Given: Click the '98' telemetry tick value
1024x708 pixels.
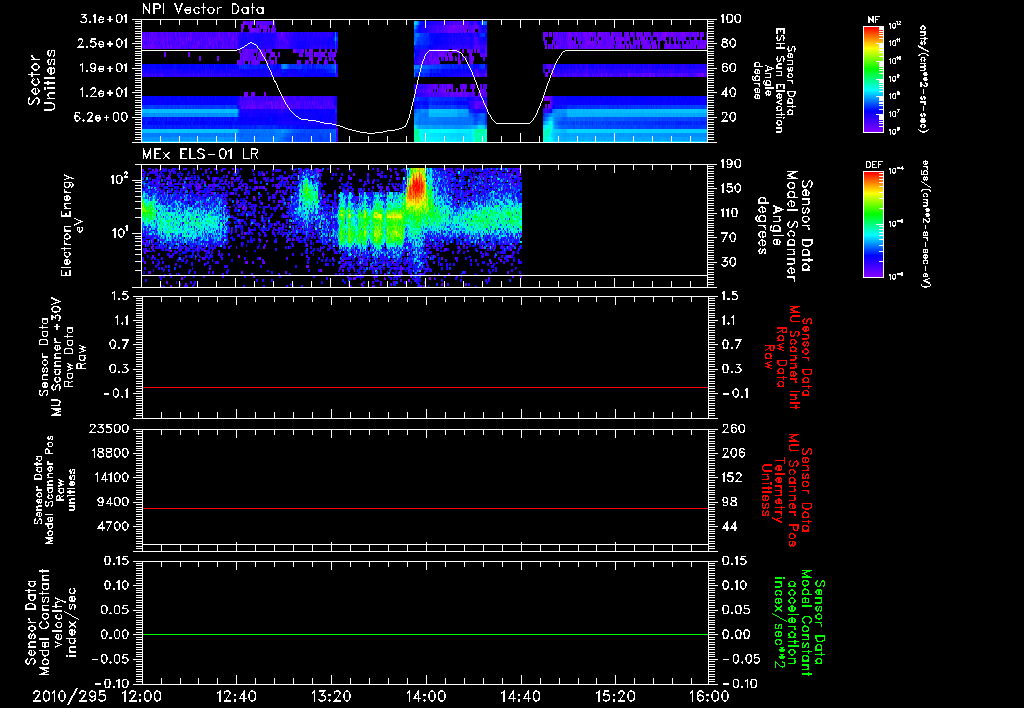Looking at the screenshot, I should click(x=729, y=502).
